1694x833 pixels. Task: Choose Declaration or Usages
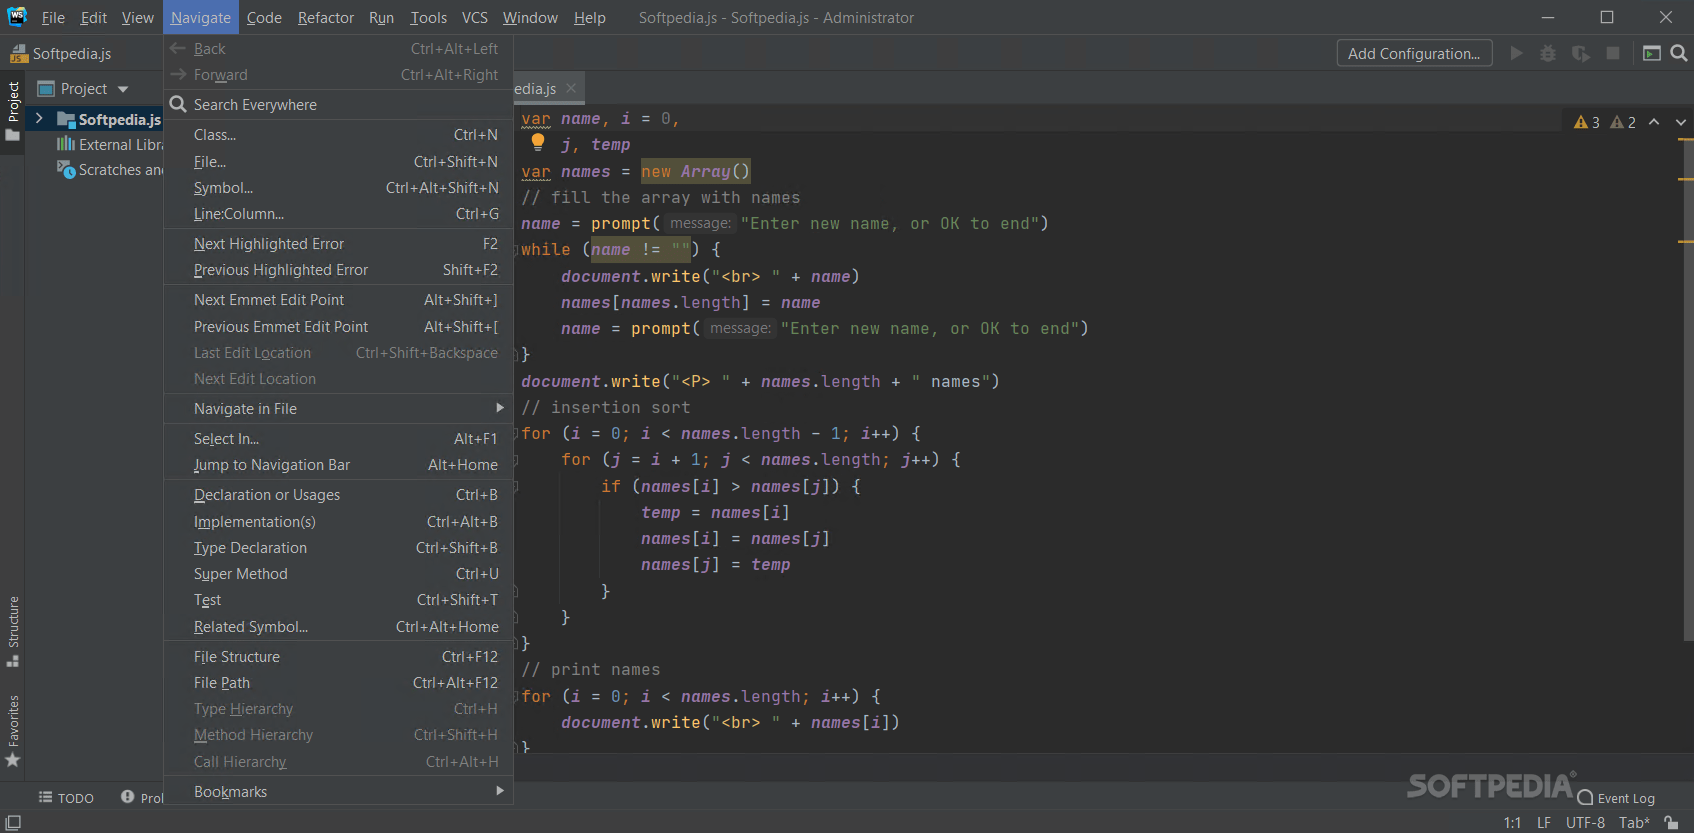[x=338, y=494]
